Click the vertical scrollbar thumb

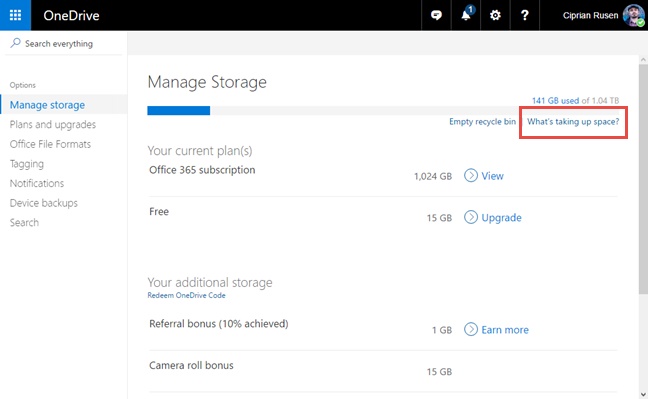tap(643, 179)
